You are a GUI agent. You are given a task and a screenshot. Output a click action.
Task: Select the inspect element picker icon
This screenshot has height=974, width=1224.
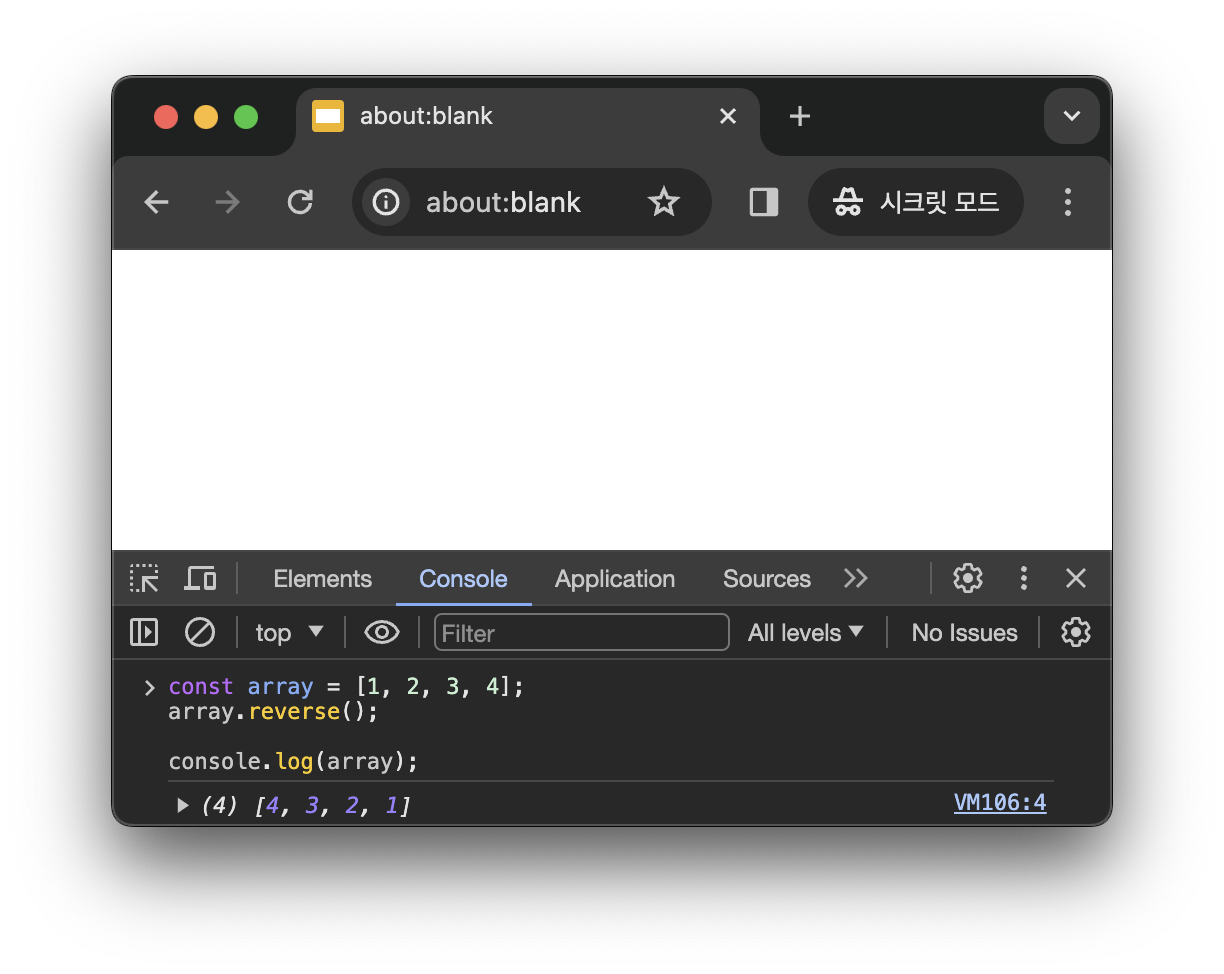(x=144, y=579)
